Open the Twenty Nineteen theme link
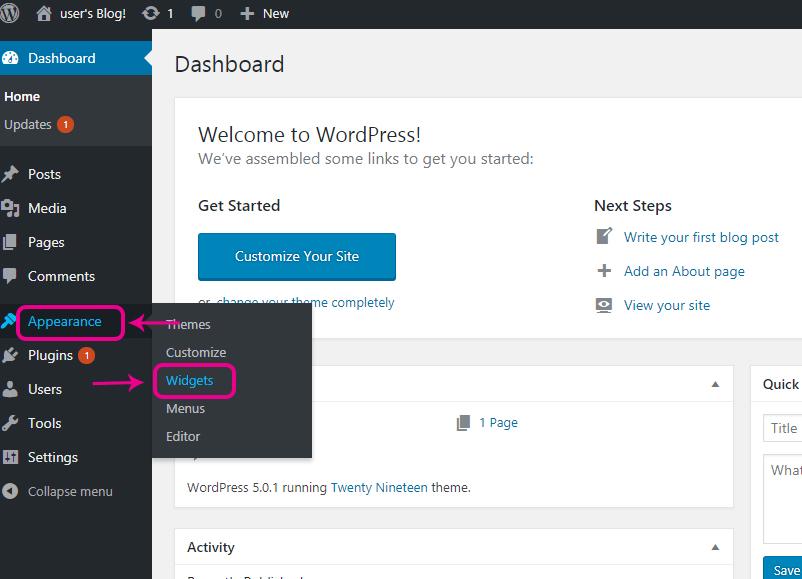Image resolution: width=802 pixels, height=579 pixels. point(379,487)
